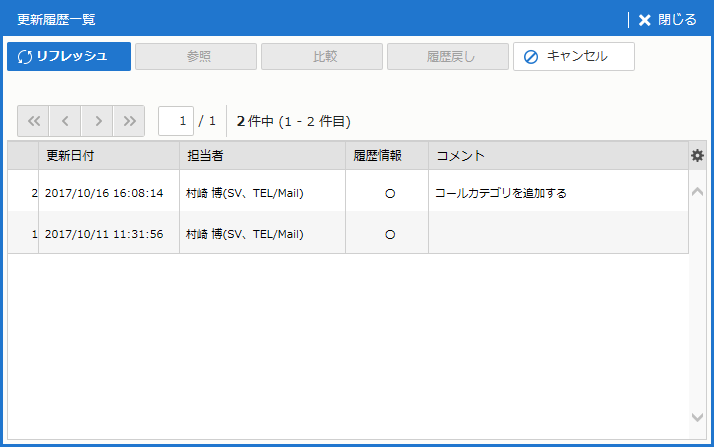The height and width of the screenshot is (447, 714).
Task: Click the 履歴情報 column header
Action: (386, 156)
